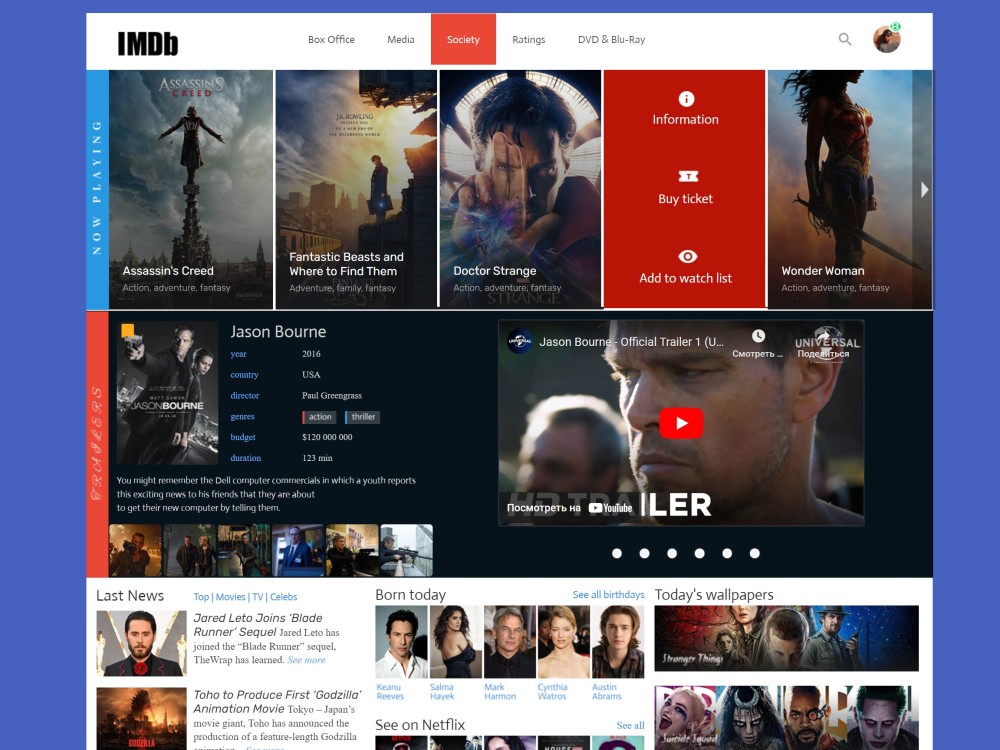The image size is (1000, 750).
Task: Advance Now Playing carousel with right arrow
Action: tap(924, 189)
